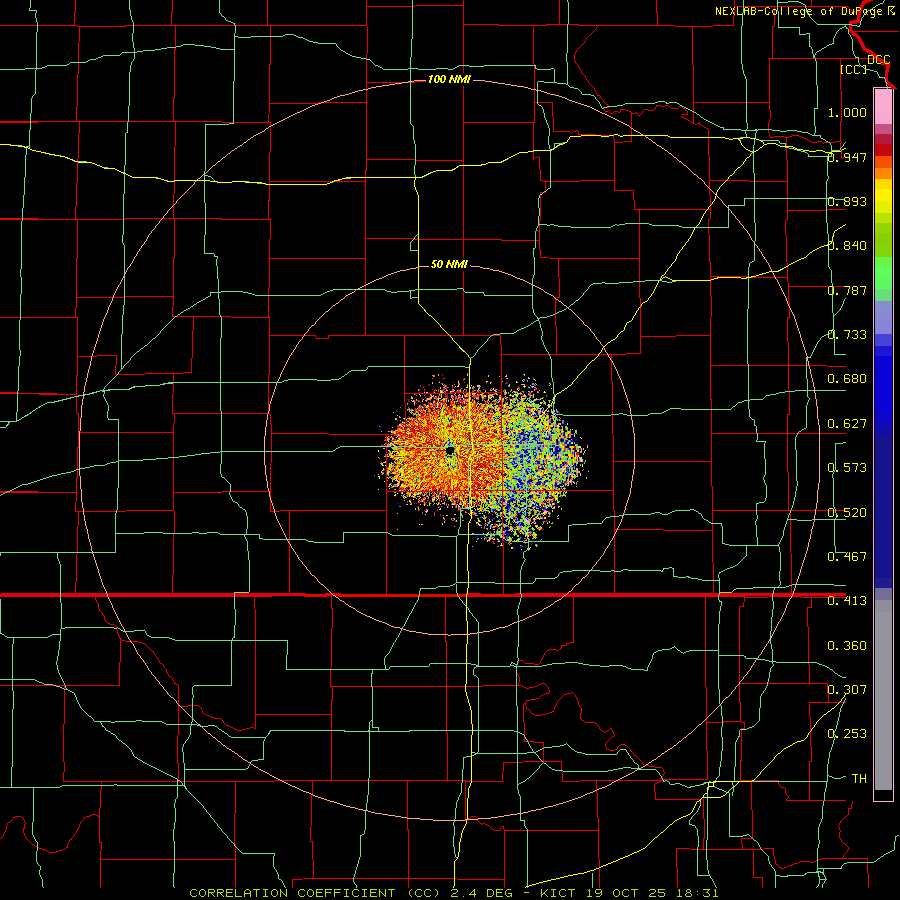Click the [CC] product label
Viewport: 900px width, 900px height.
(x=853, y=69)
